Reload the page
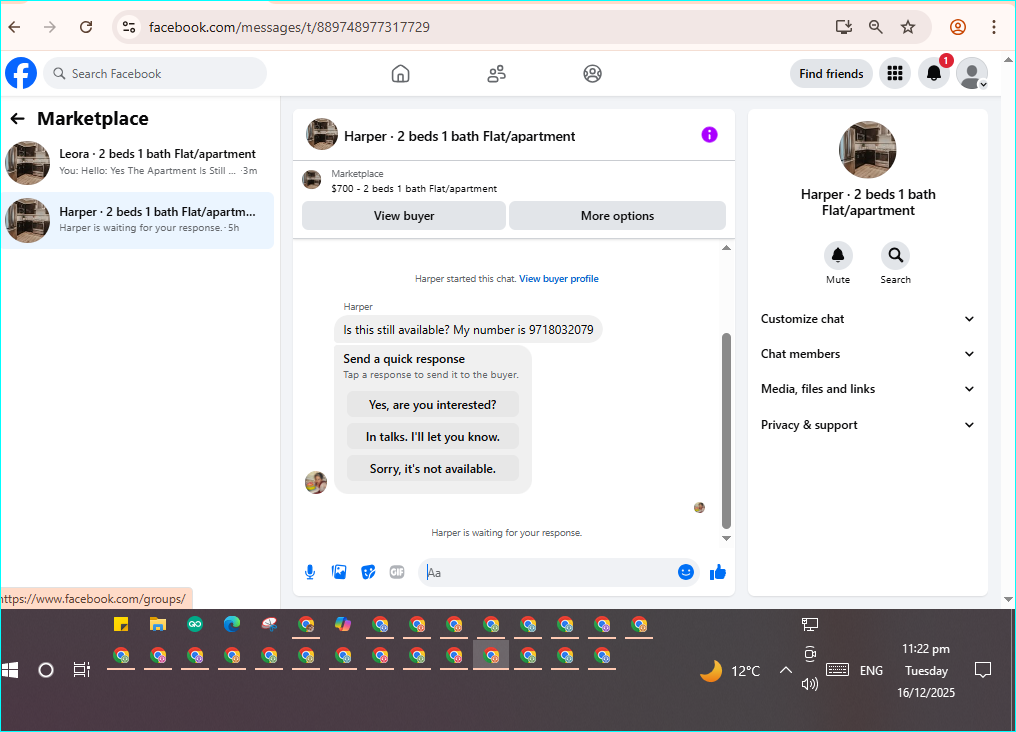Viewport: 1016px width, 732px height. tap(86, 27)
